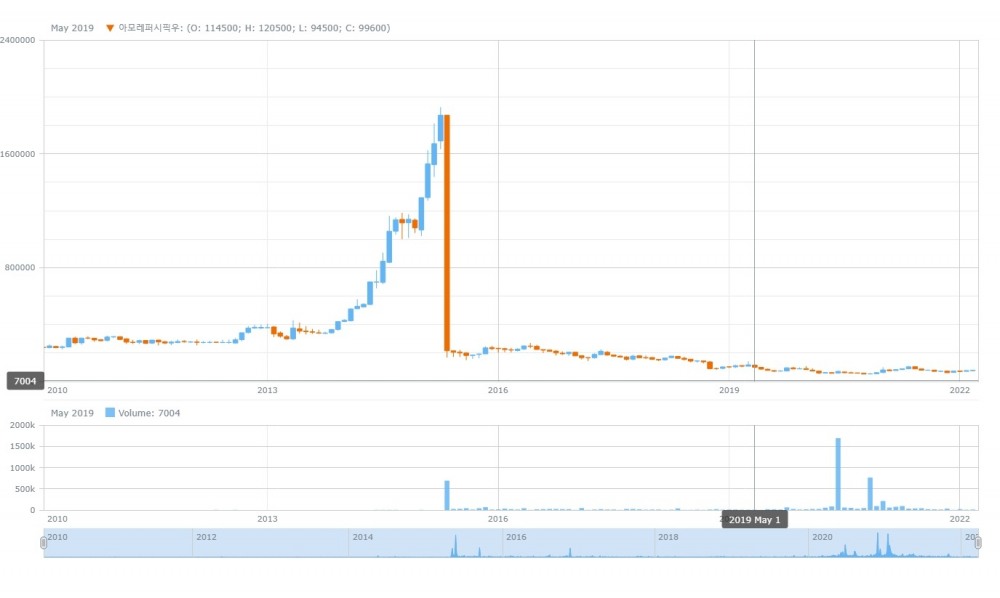Image resolution: width=1000 pixels, height=598 pixels.
Task: Click the tall orange crash candlestick
Action: pos(447,232)
